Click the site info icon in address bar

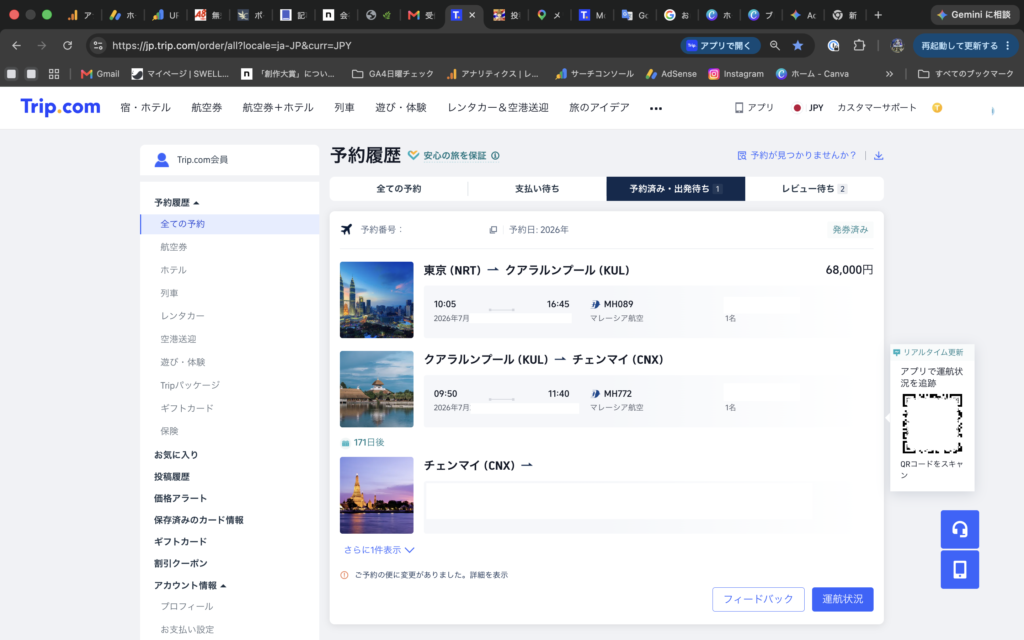(98, 46)
